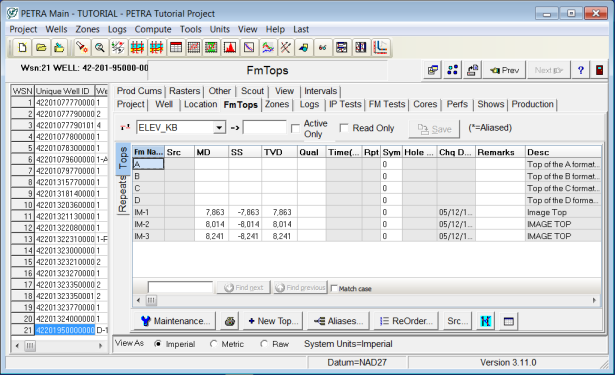
Task: Click the New Top button
Action: click(x=273, y=321)
